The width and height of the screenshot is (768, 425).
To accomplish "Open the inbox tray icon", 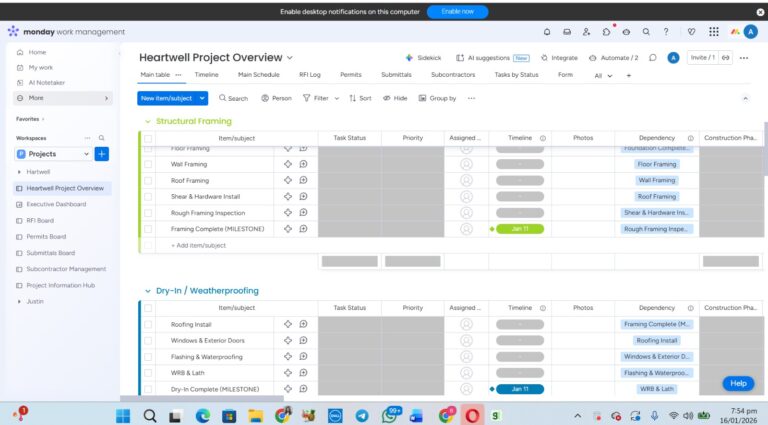I will 566,32.
